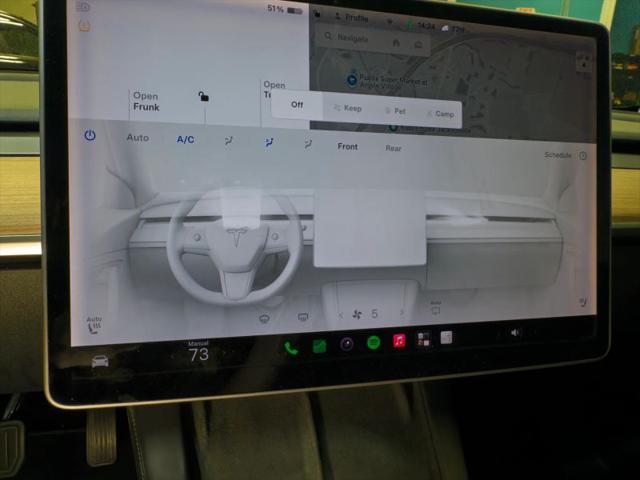
Task: Turn off climate with the power icon
Action: click(90, 135)
